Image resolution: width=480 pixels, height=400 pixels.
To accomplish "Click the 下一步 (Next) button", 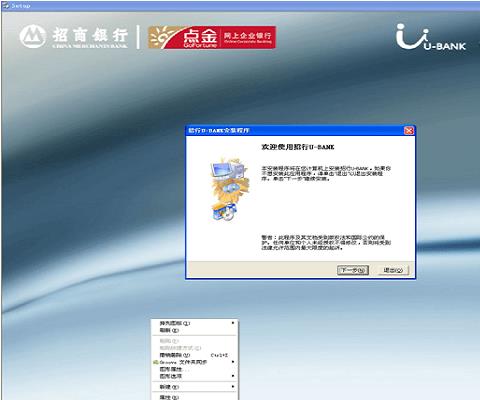I will tap(353, 270).
